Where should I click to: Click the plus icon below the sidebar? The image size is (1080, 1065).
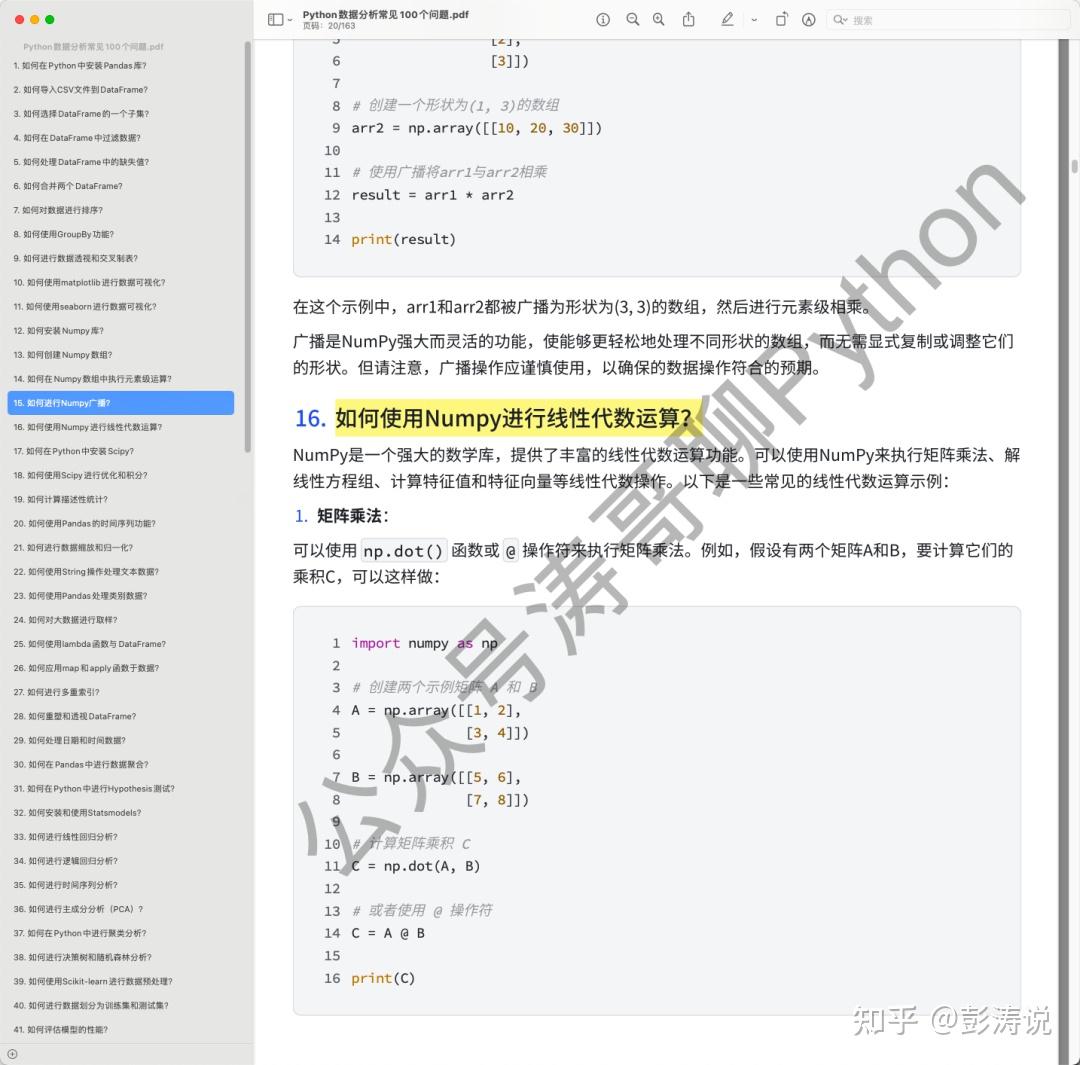(x=12, y=1054)
